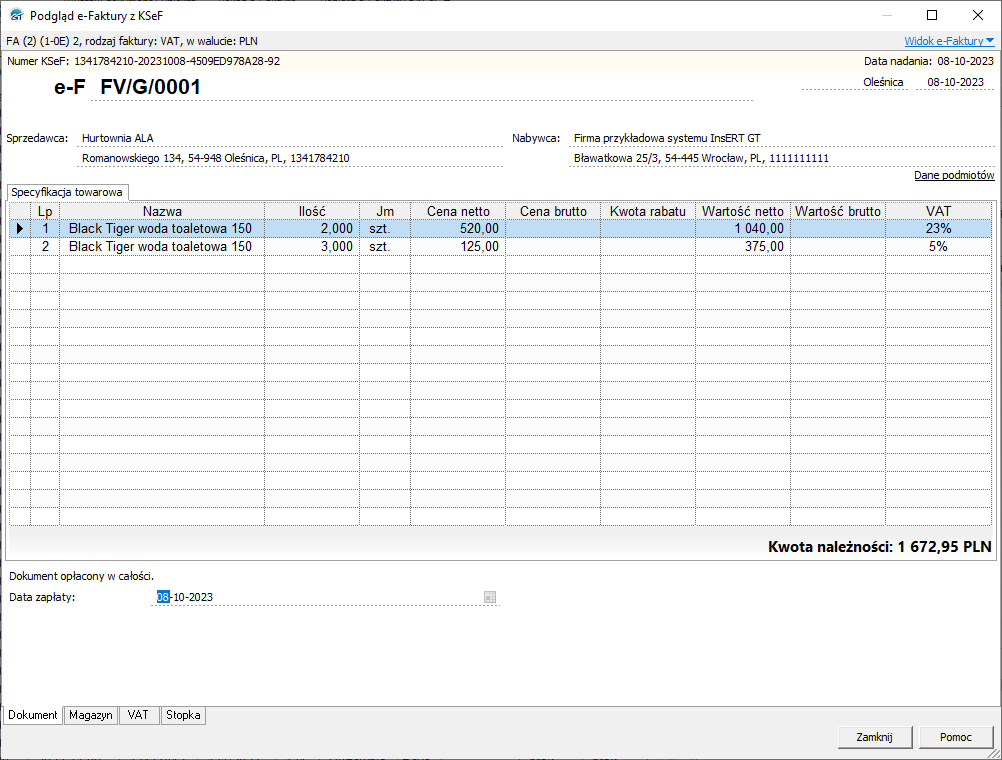
Task: Click the Data nadania 08-10-2023 value
Action: [x=966, y=61]
